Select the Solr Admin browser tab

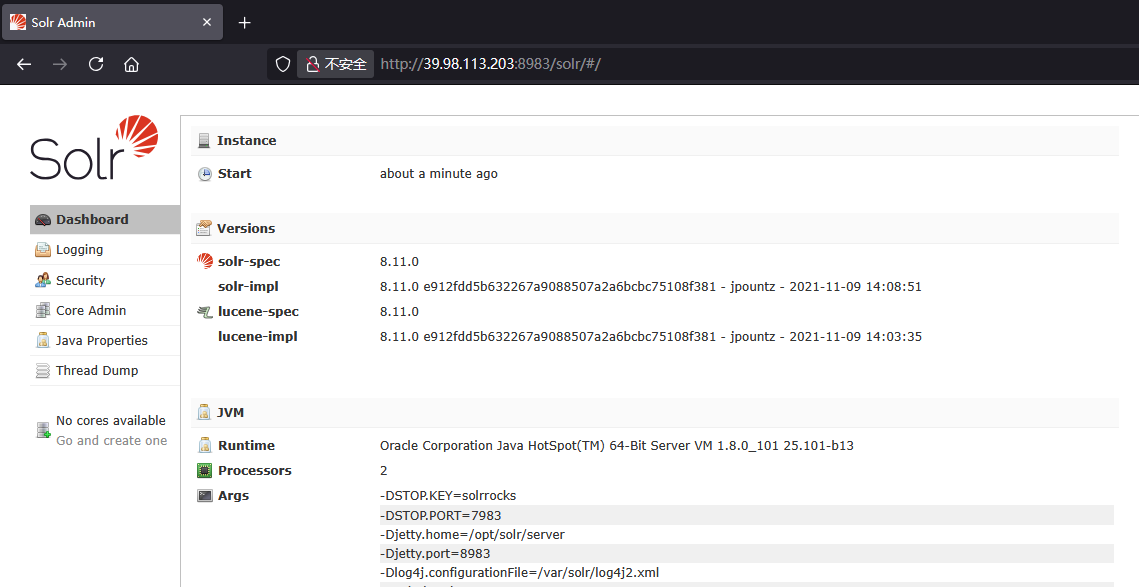113,23
